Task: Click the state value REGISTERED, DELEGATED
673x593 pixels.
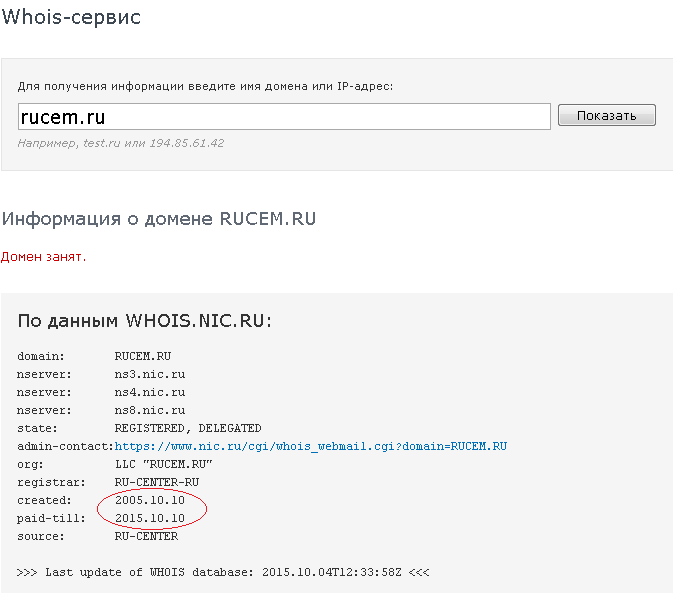Action: pos(187,428)
